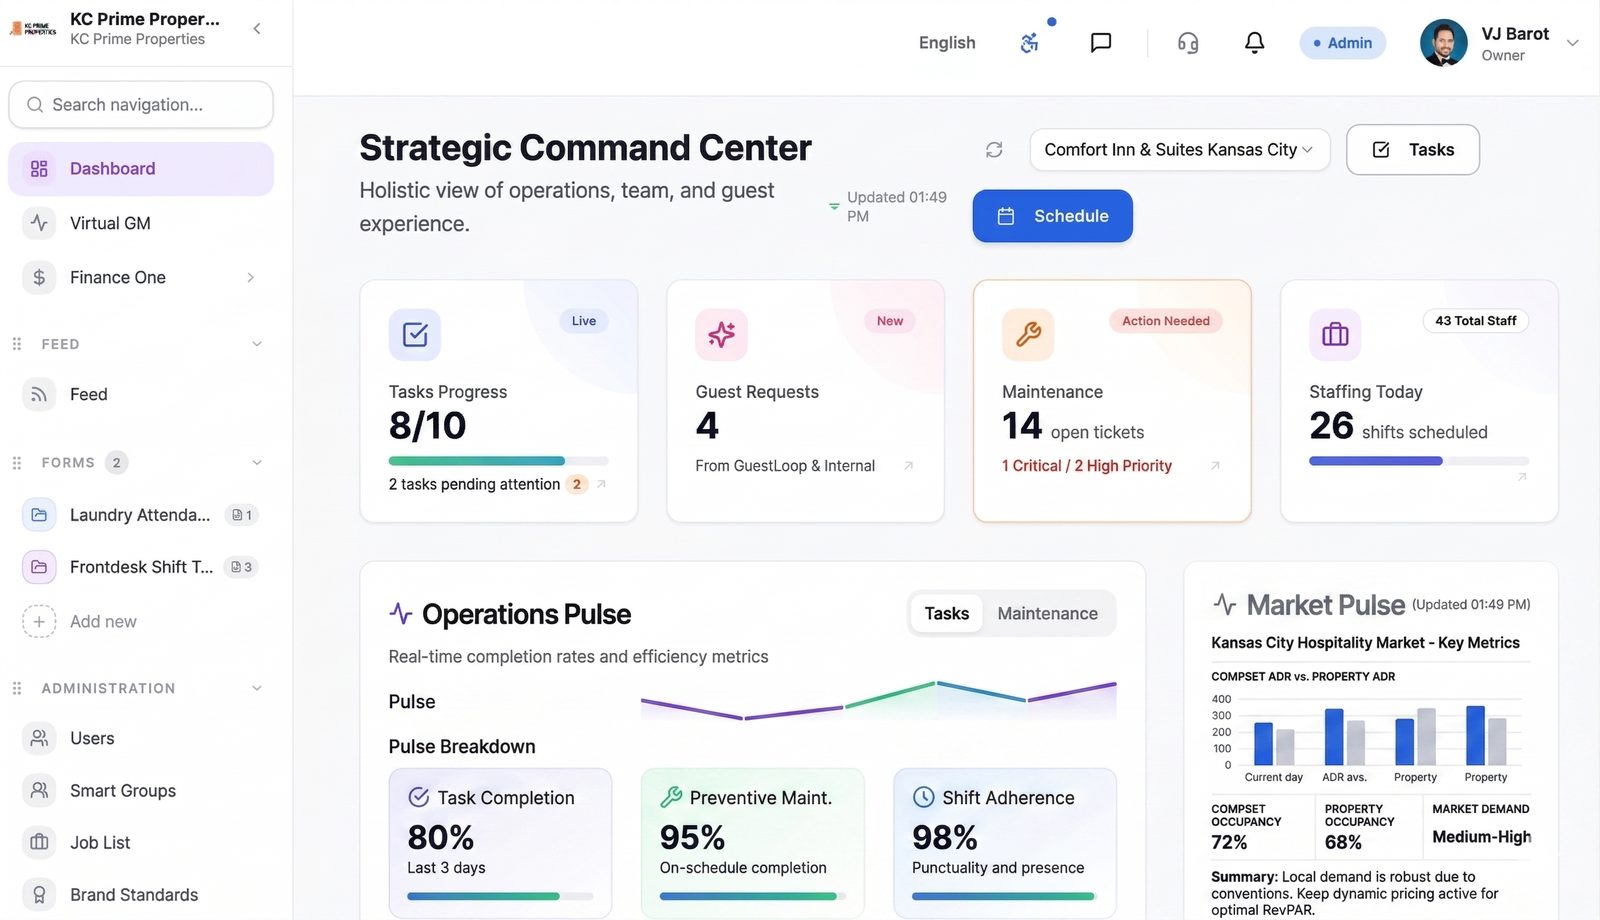The height and width of the screenshot is (920, 1600).
Task: Click the refresh icon near Strategic Command Center
Action: click(994, 149)
